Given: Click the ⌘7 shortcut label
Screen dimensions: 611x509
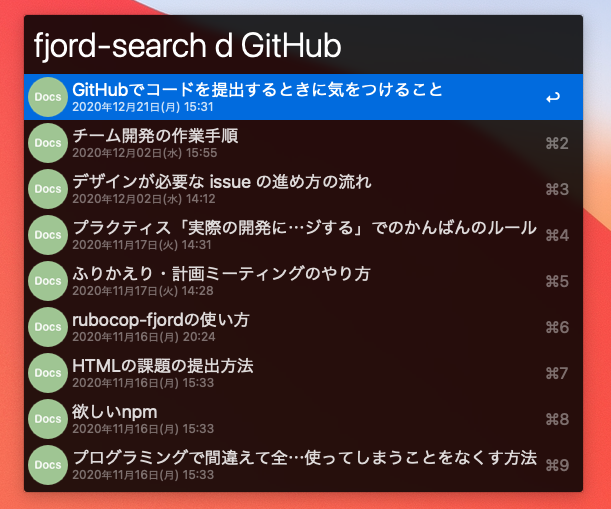Looking at the screenshot, I should coord(557,373).
